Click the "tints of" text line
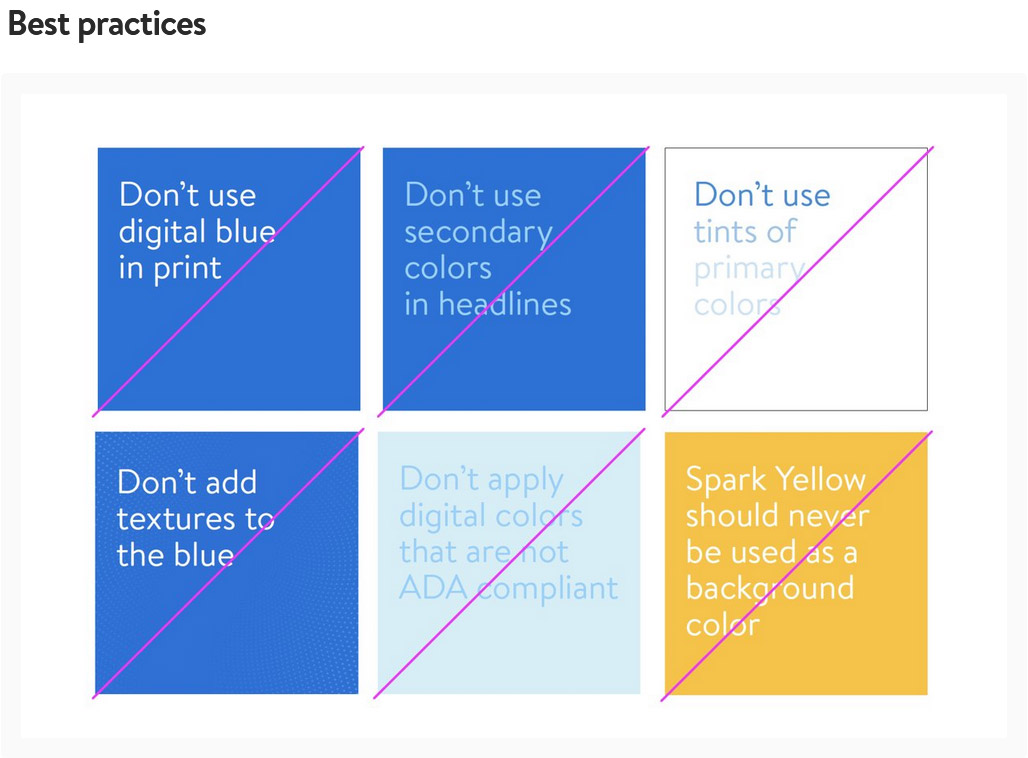Image resolution: width=1028 pixels, height=758 pixels. 745,232
